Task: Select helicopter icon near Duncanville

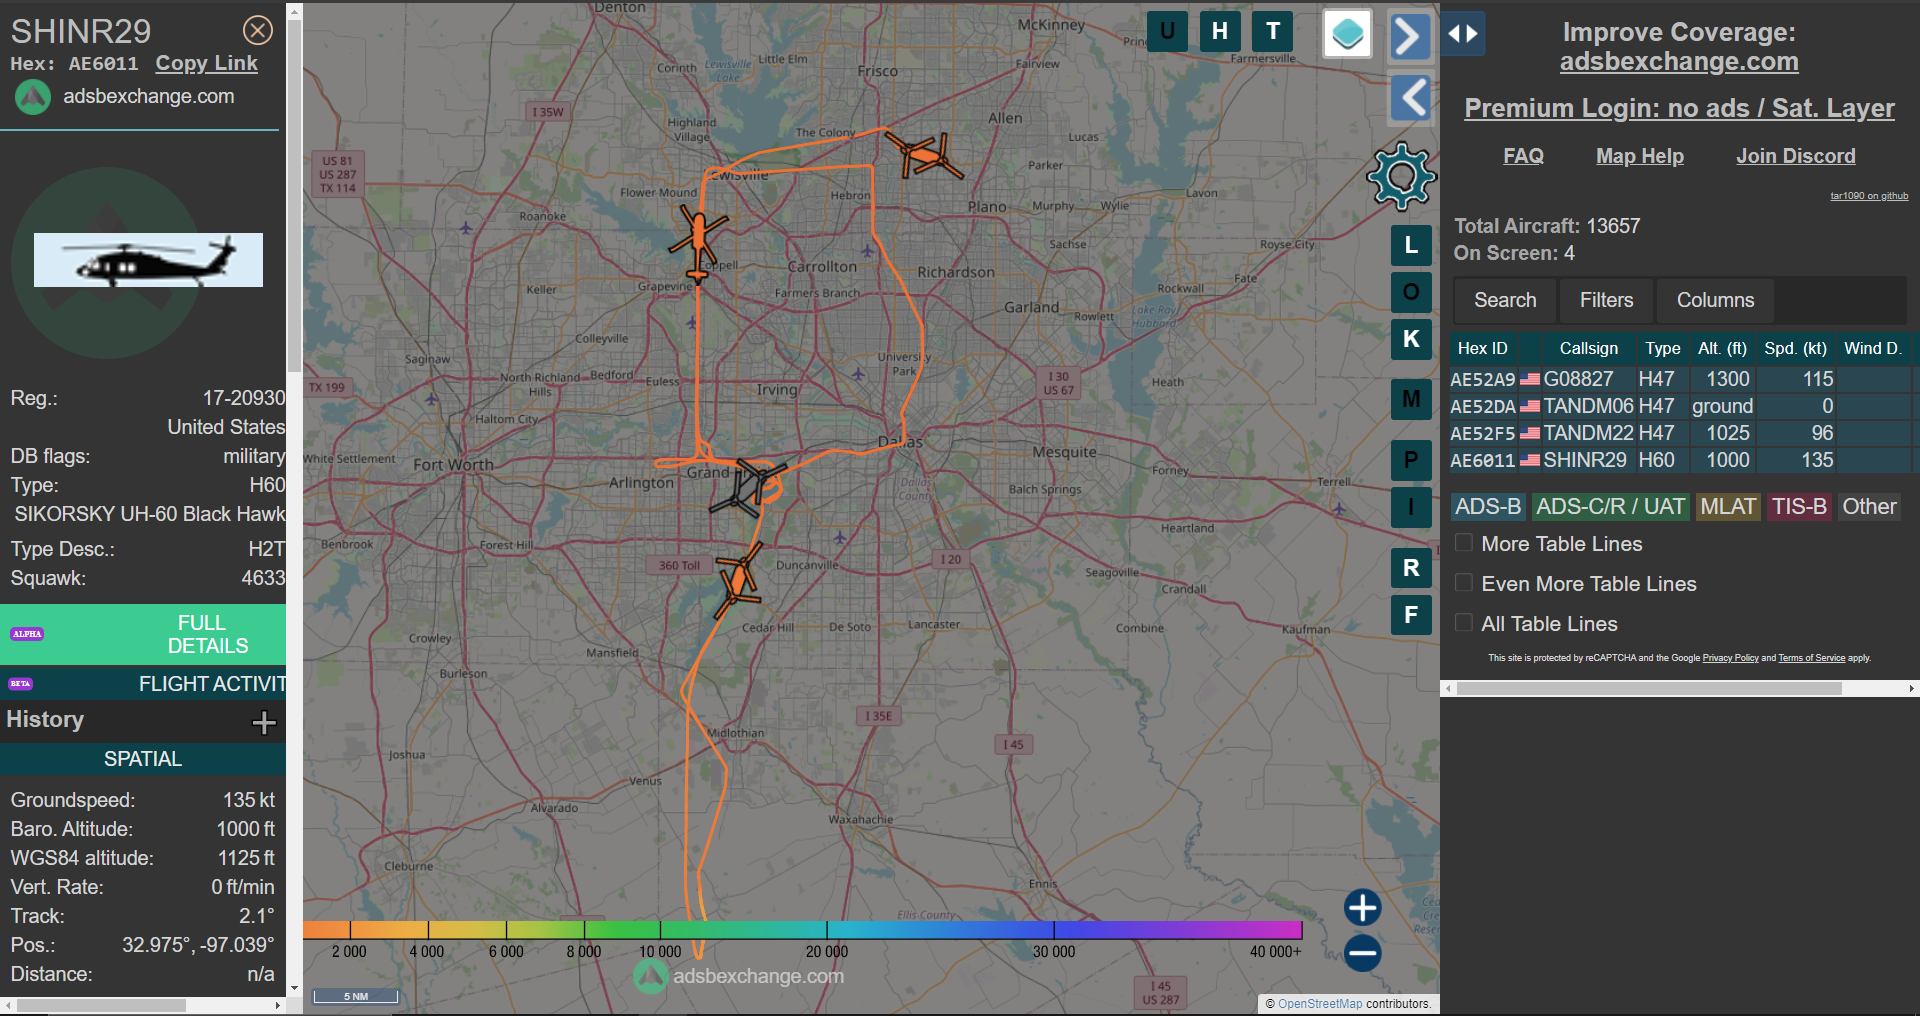Action: pyautogui.click(x=740, y=579)
